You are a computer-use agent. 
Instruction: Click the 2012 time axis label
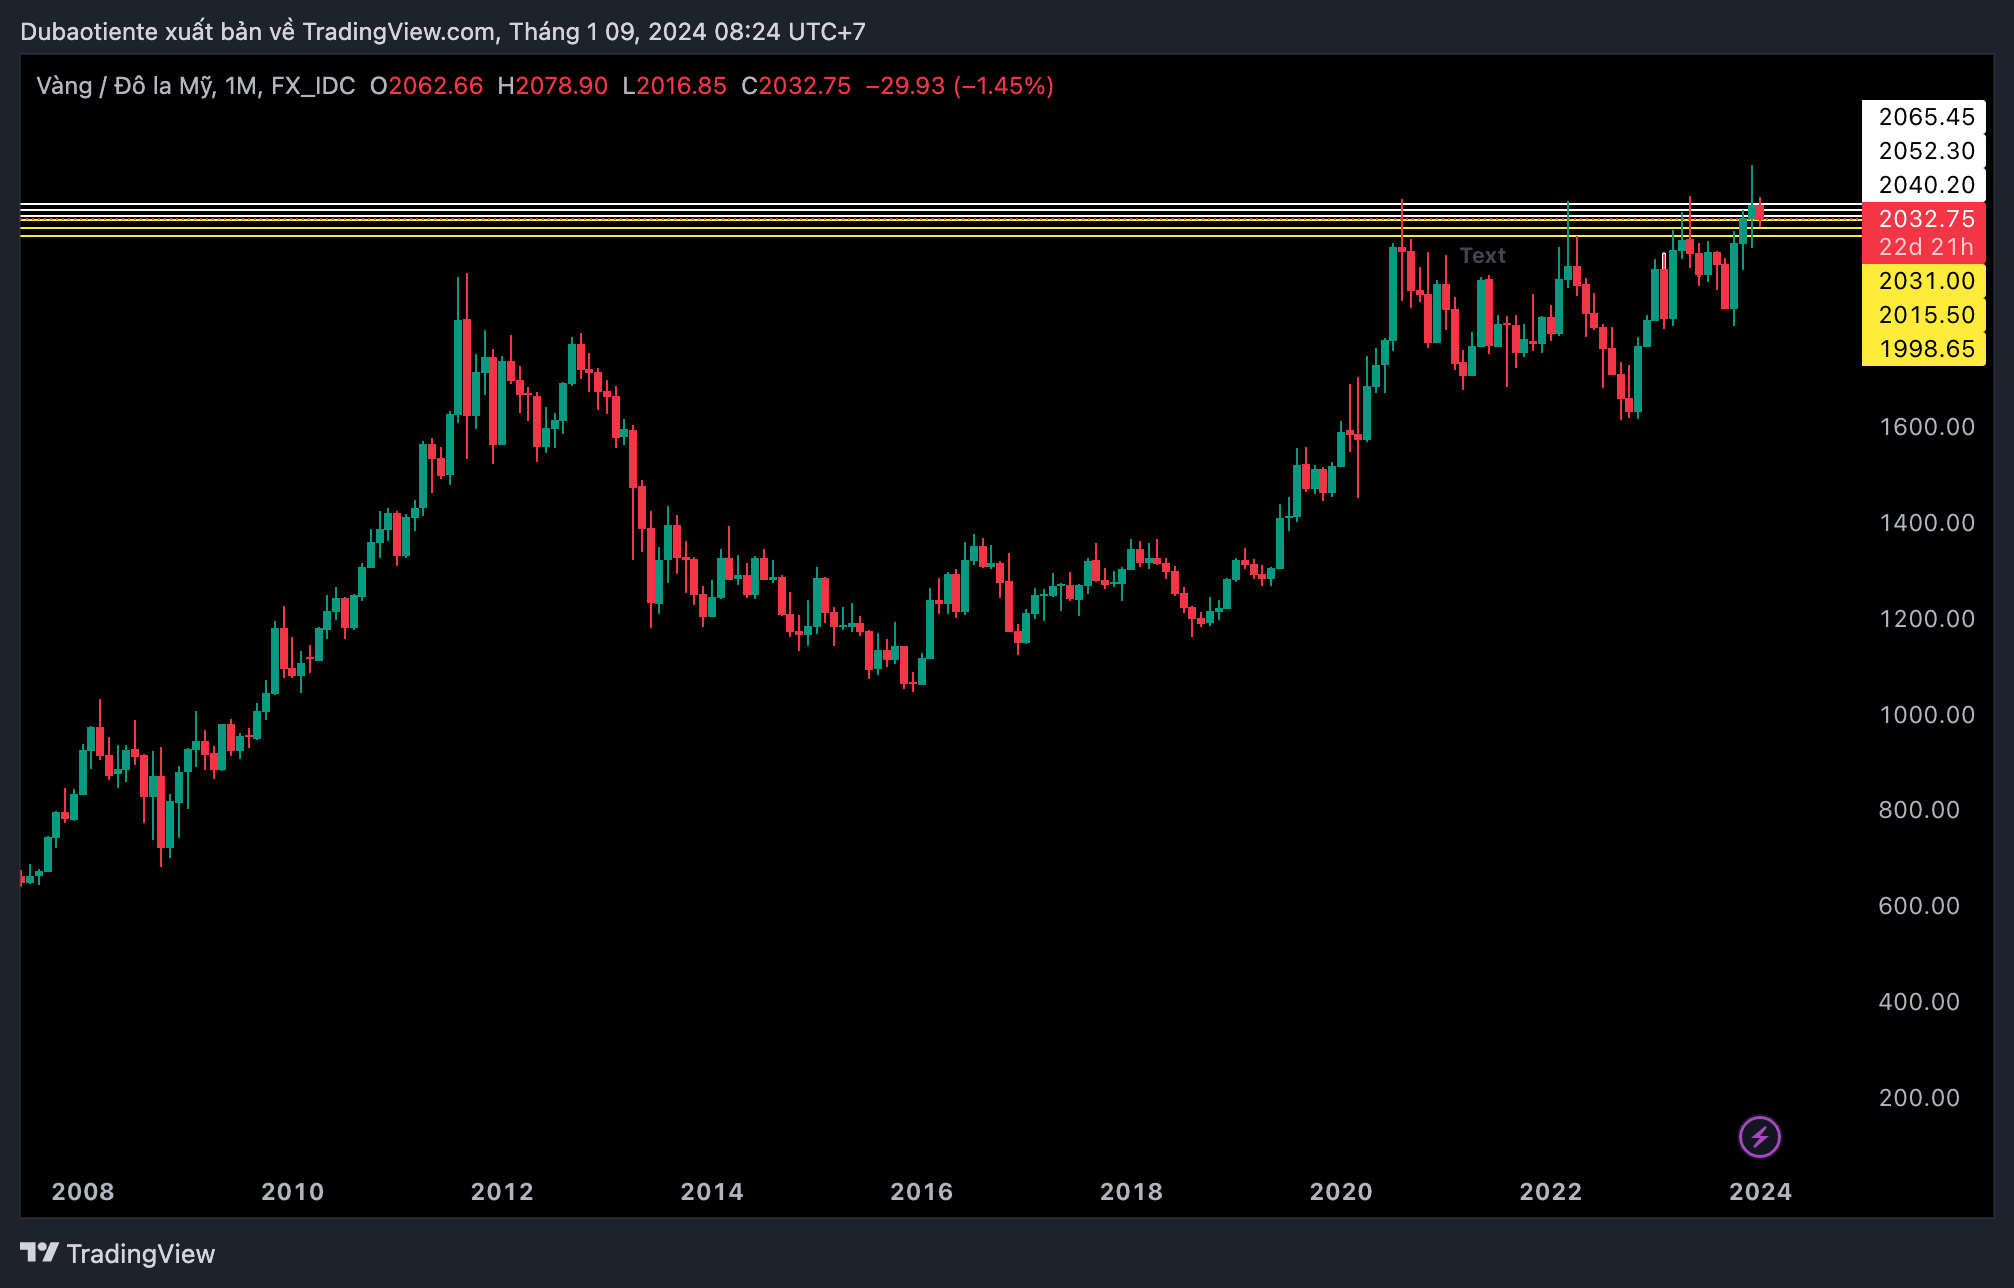pyautogui.click(x=502, y=1192)
